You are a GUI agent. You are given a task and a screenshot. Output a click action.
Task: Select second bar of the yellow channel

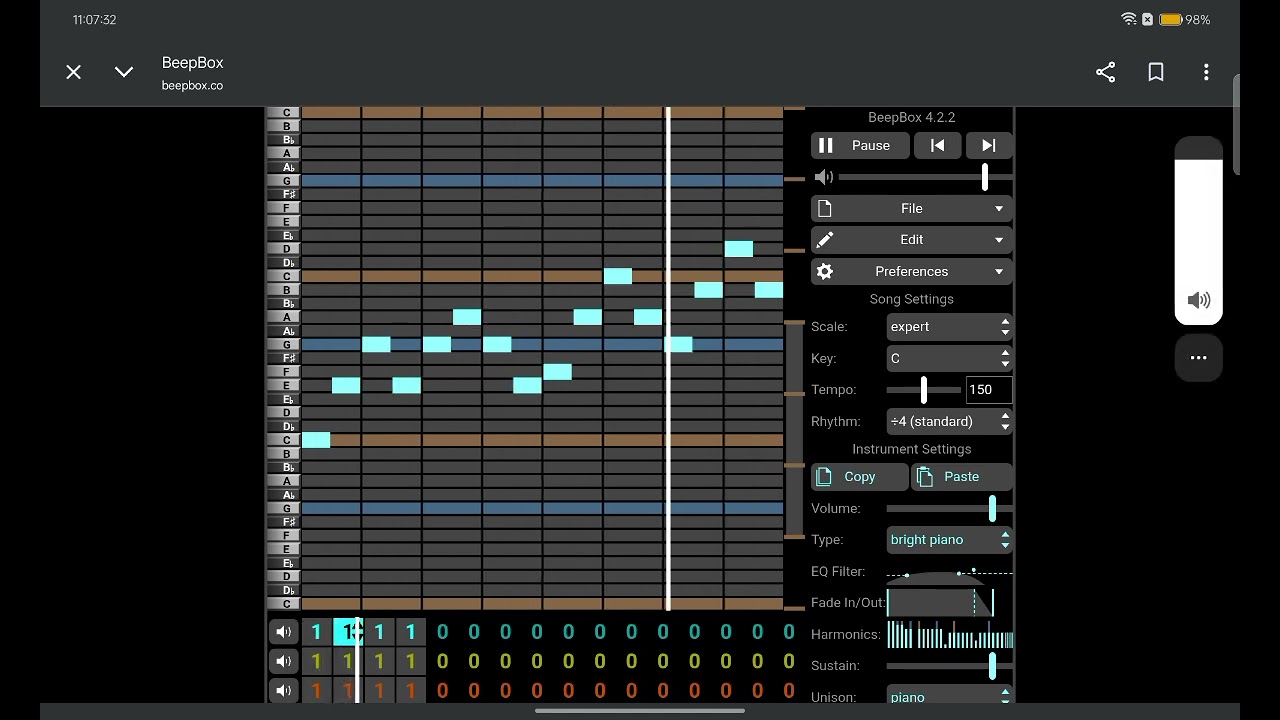347,661
